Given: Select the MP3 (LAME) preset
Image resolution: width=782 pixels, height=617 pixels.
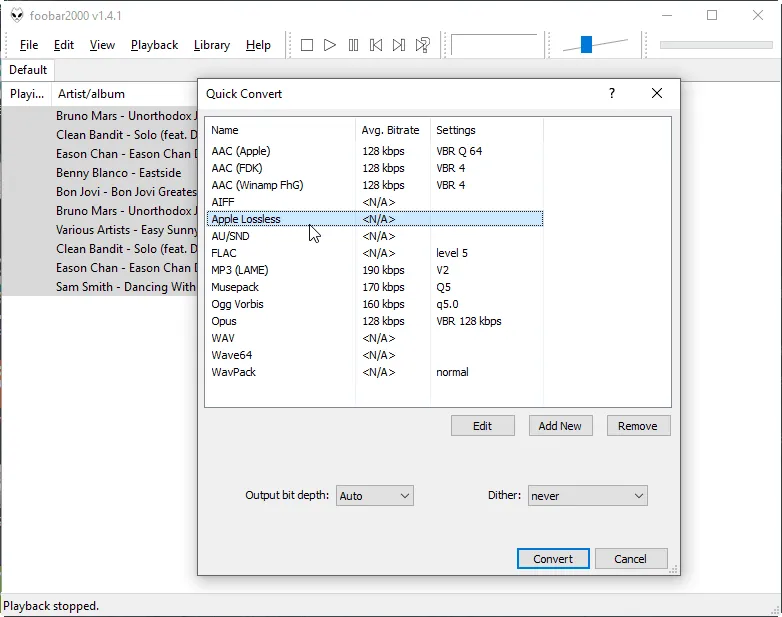Looking at the screenshot, I should [375, 270].
